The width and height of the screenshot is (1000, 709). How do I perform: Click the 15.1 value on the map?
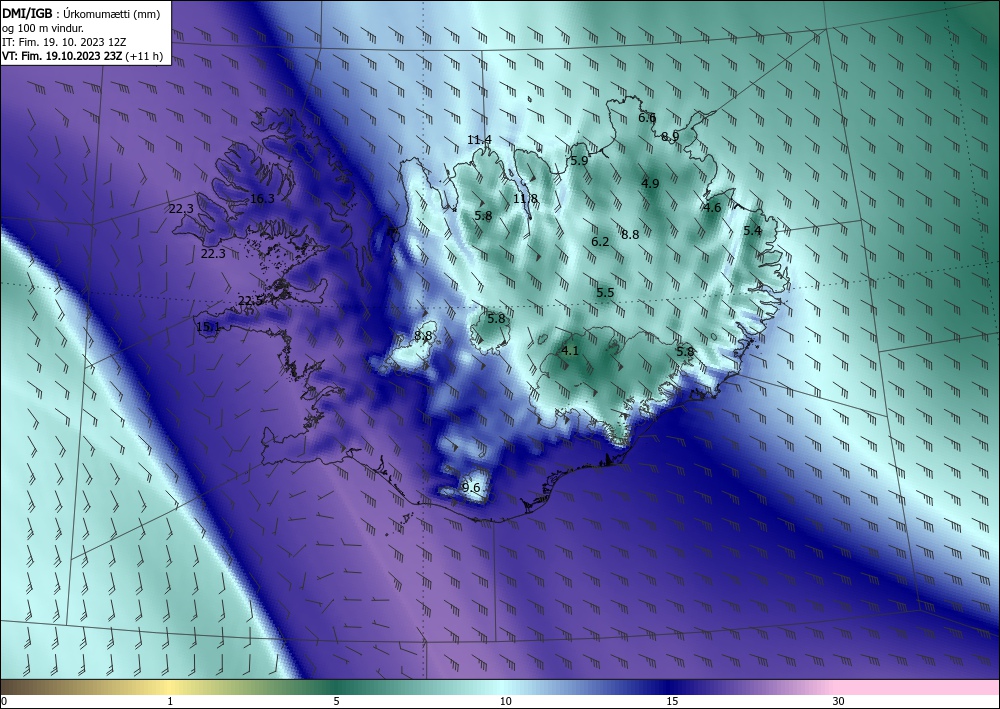pos(208,327)
